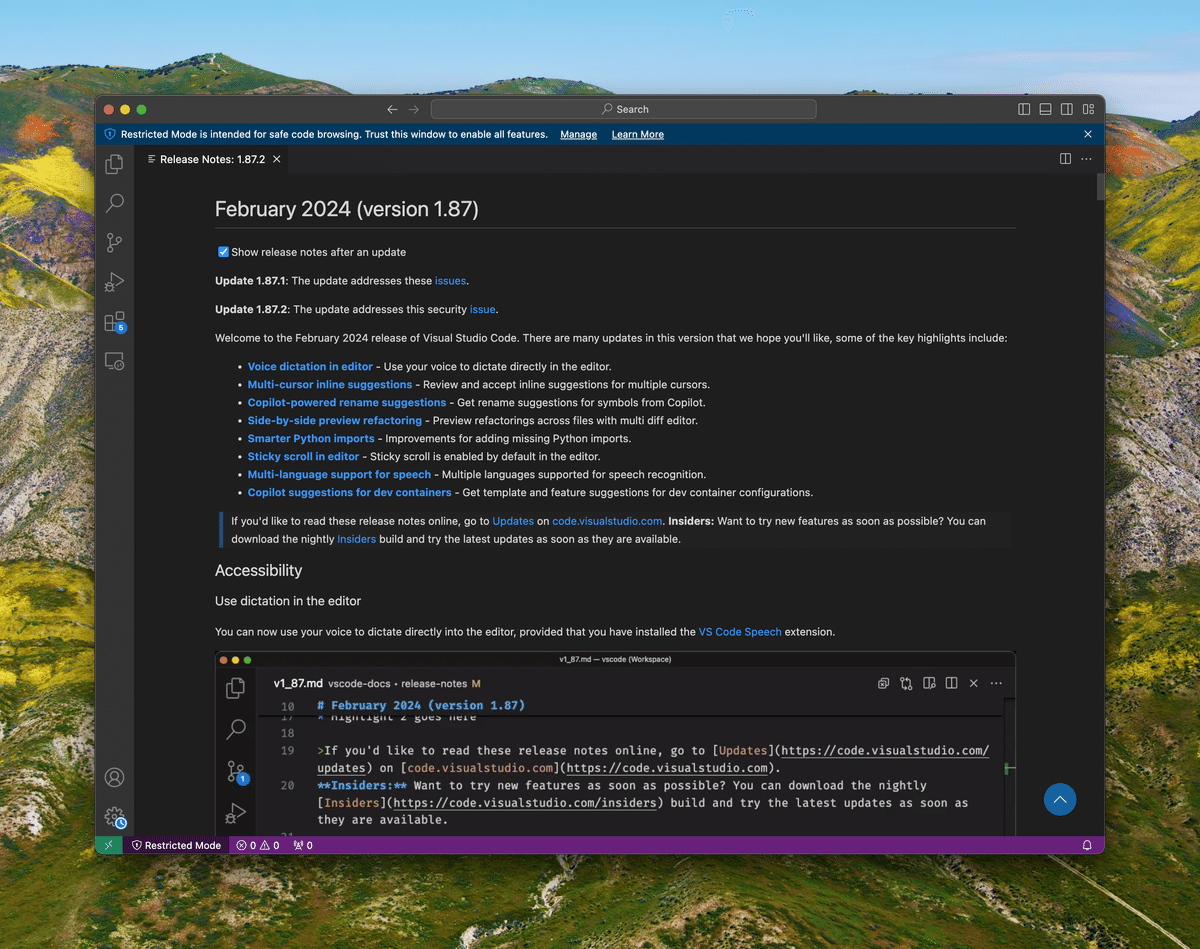Click the scroll-to-top round arrow button
Screen dimensions: 1200x949
1060,799
